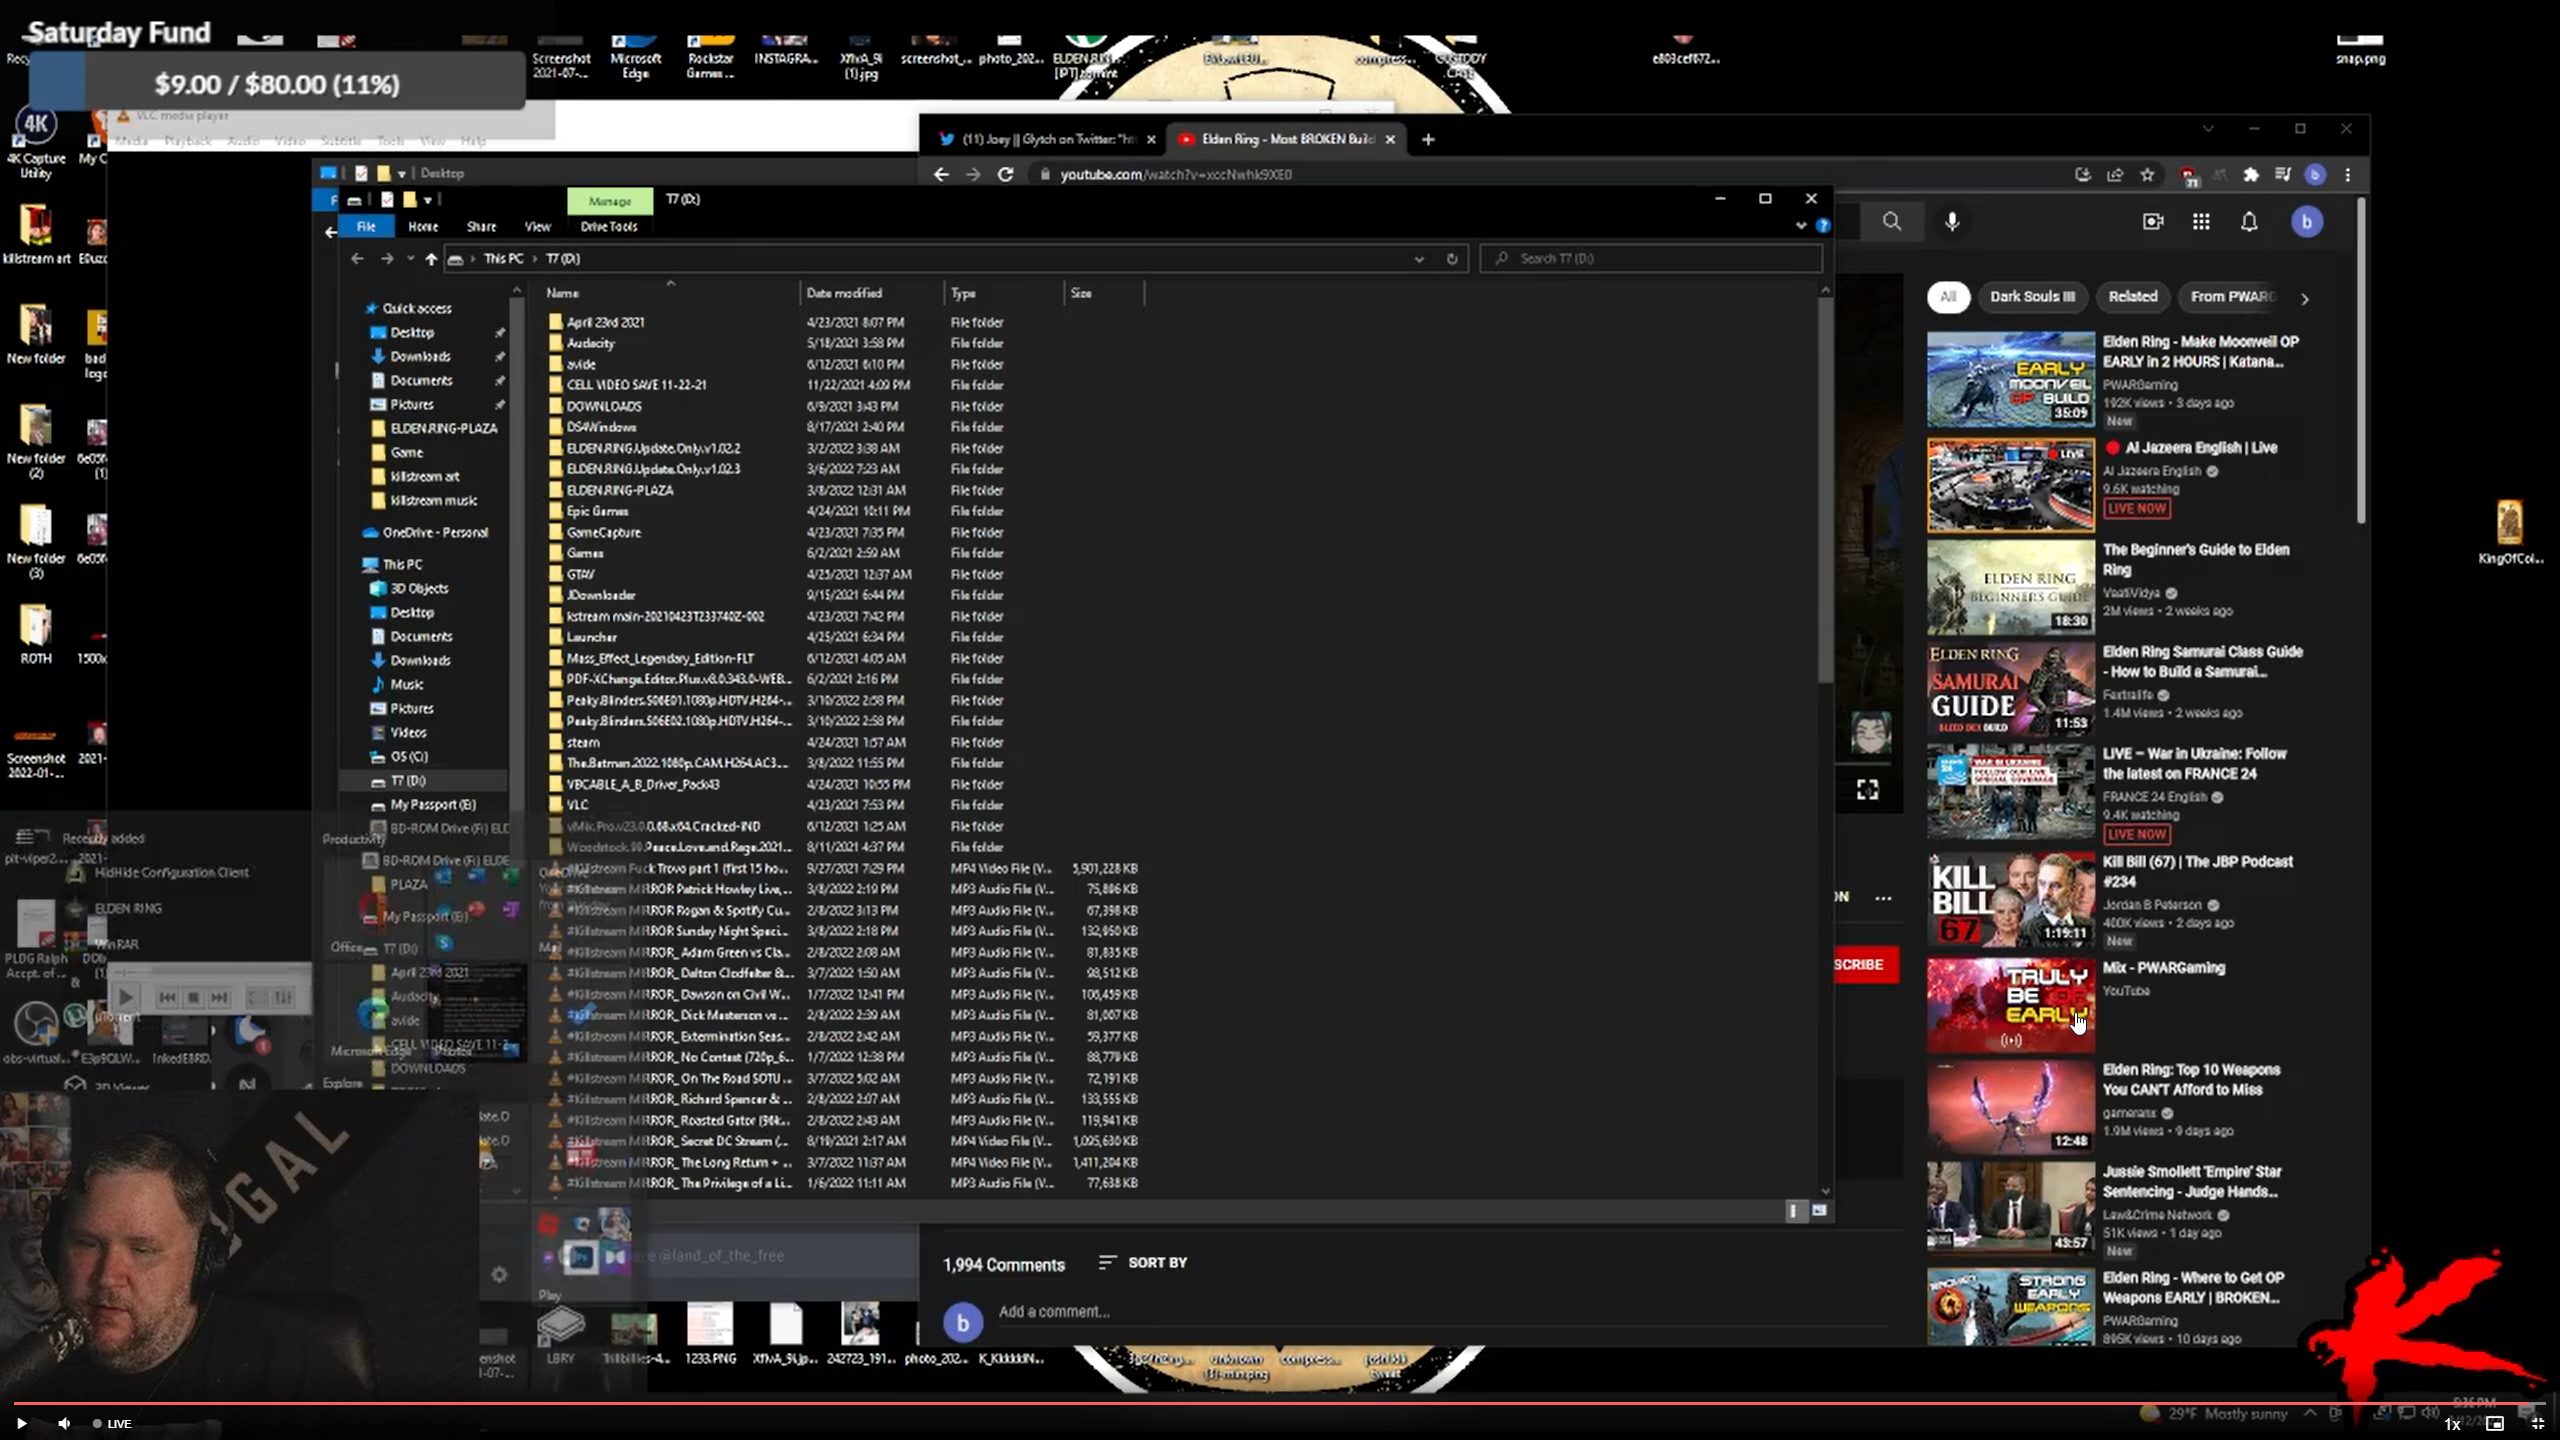The image size is (2560, 1440).
Task: Click the red Subscribe button
Action: (x=1865, y=964)
